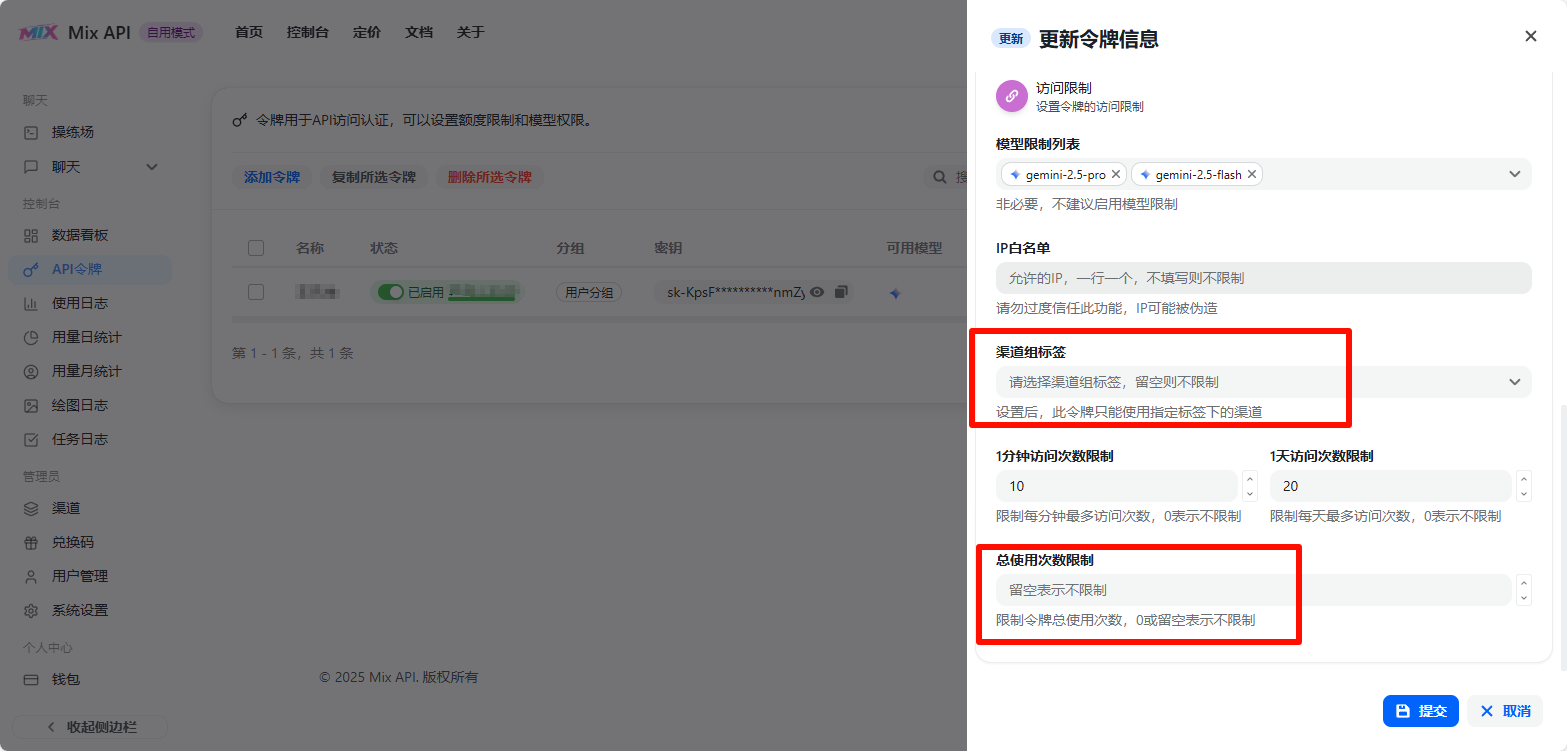Open the 定价 top menu item
Viewport: 1567px width, 751px height.
367,32
